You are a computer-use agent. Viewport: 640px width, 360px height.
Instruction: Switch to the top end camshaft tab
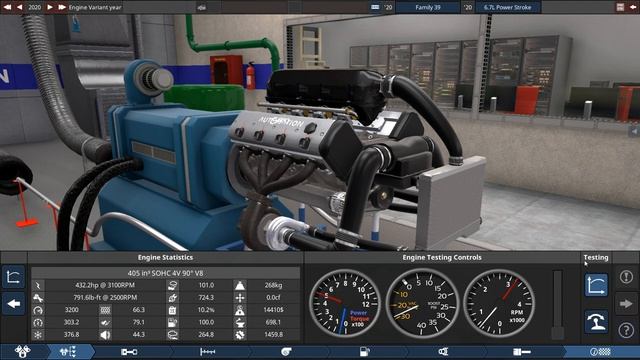tap(207, 351)
